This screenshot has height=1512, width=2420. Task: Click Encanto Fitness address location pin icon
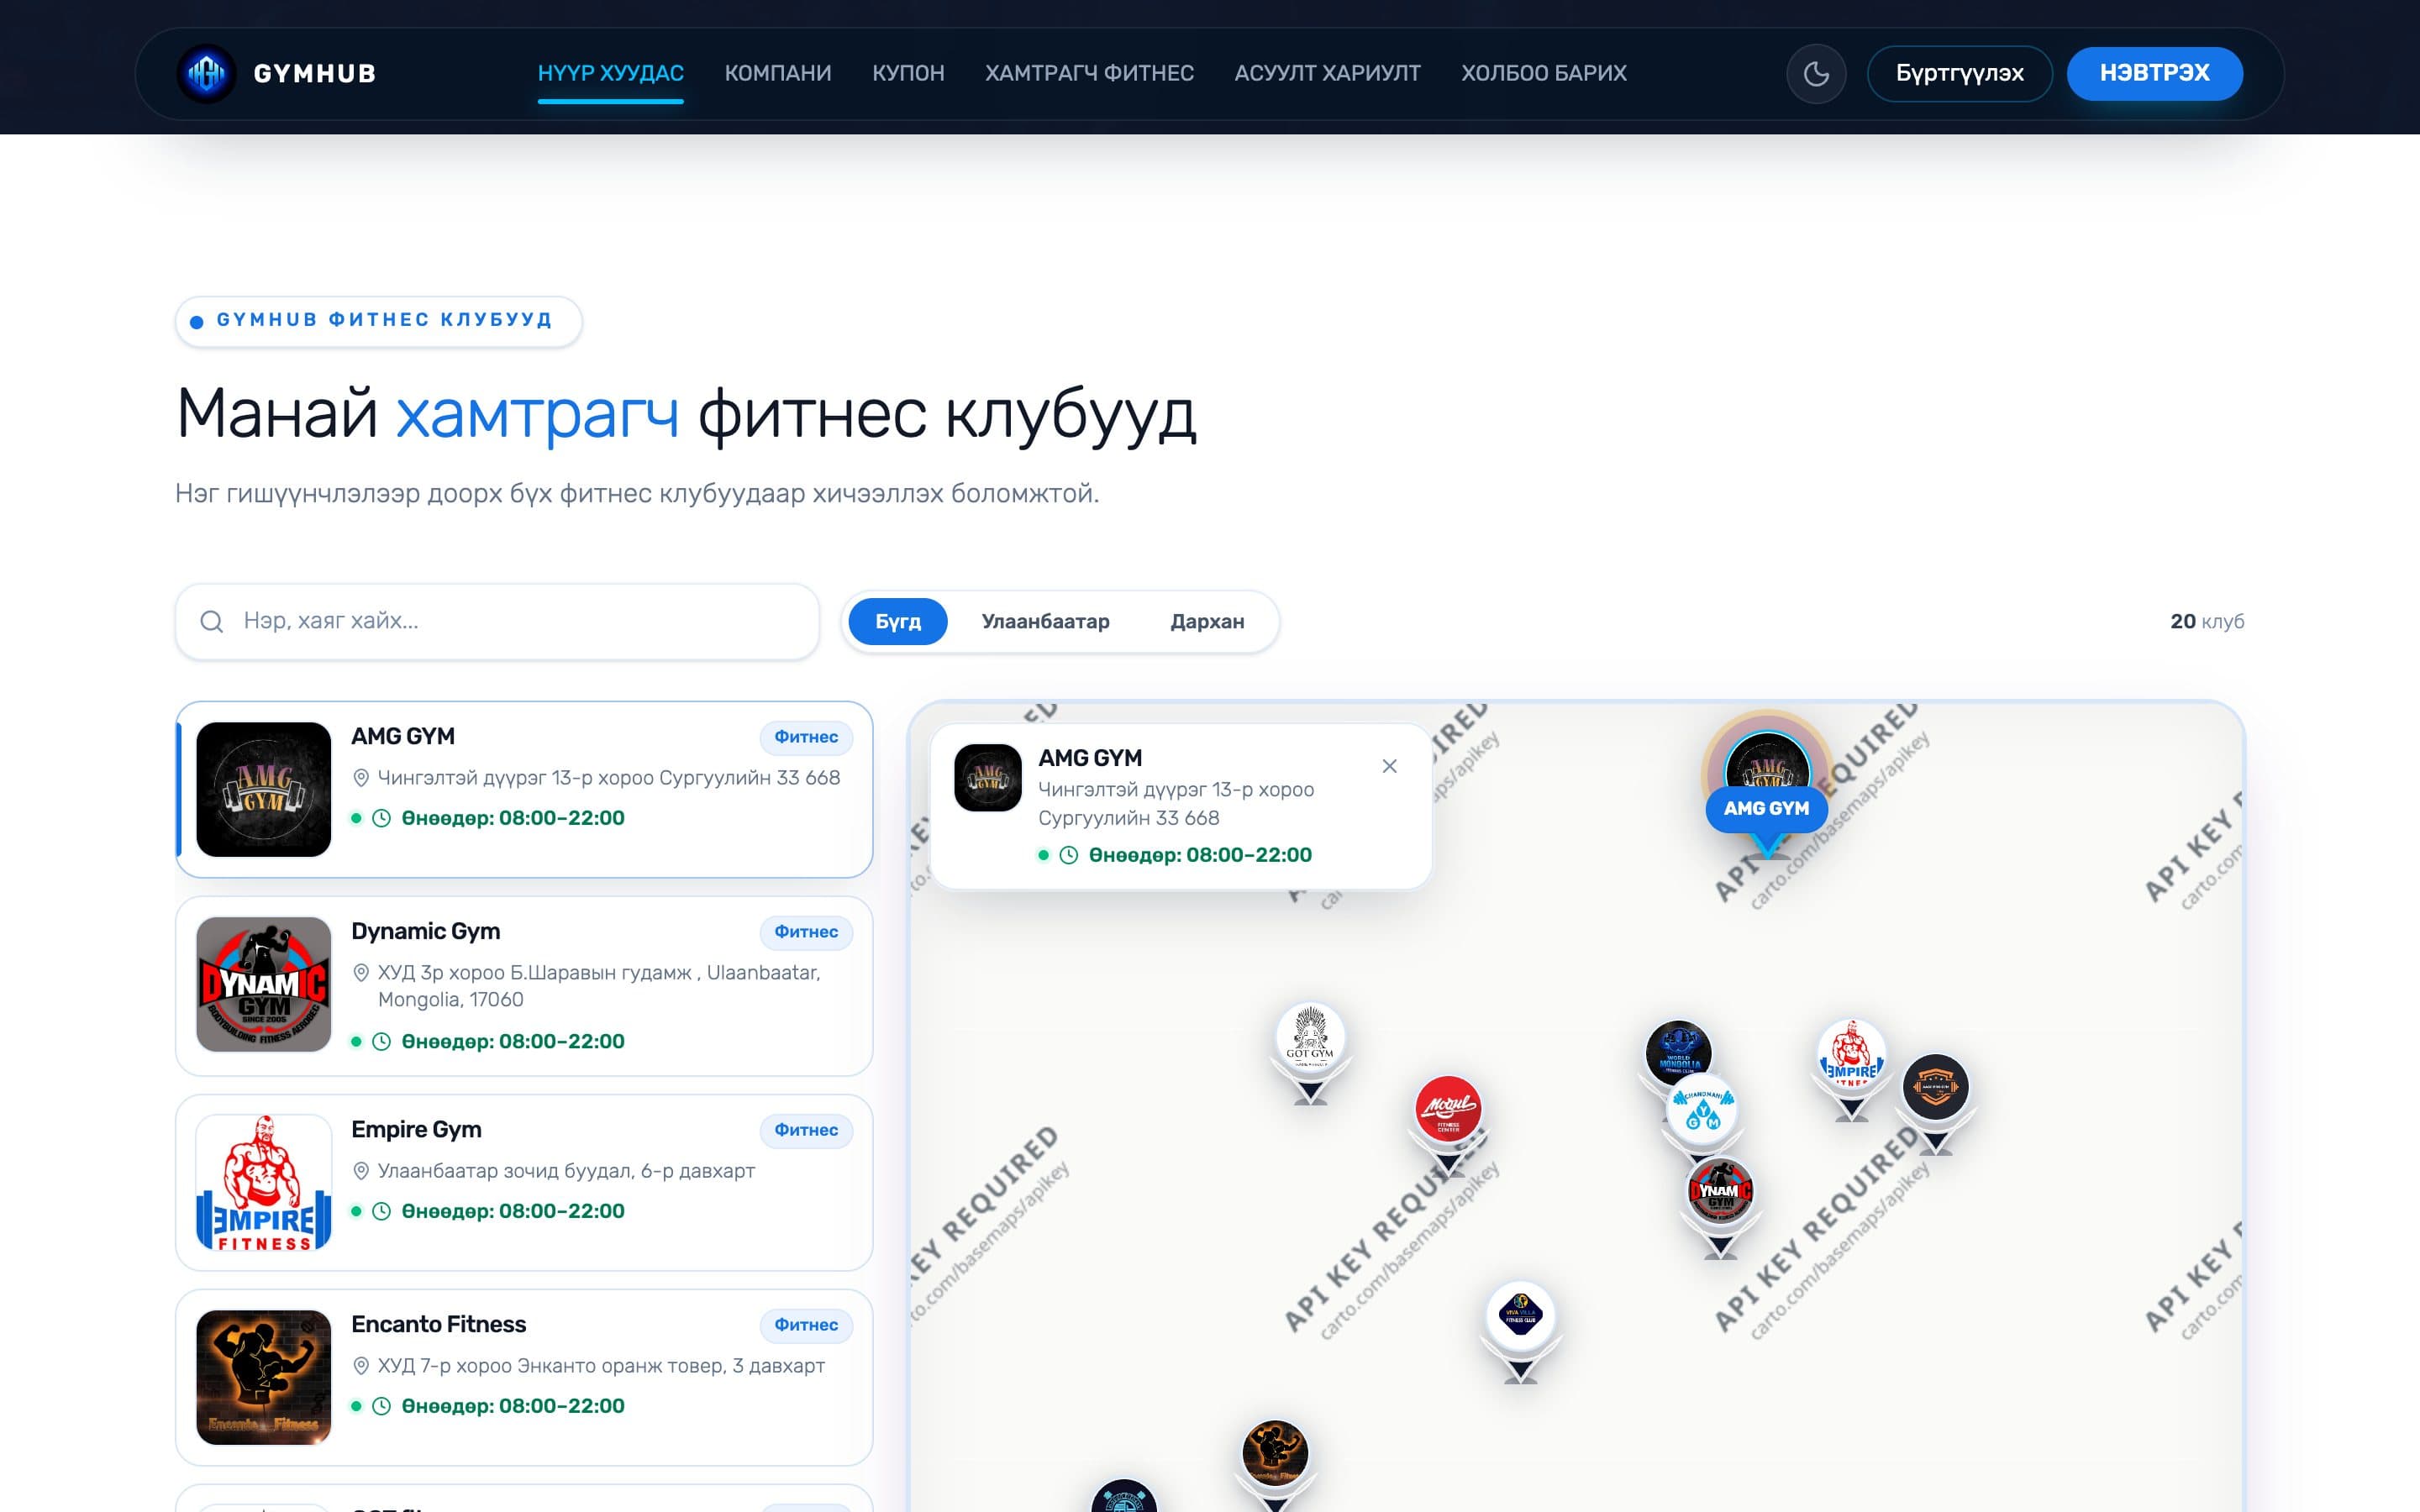click(x=361, y=1365)
